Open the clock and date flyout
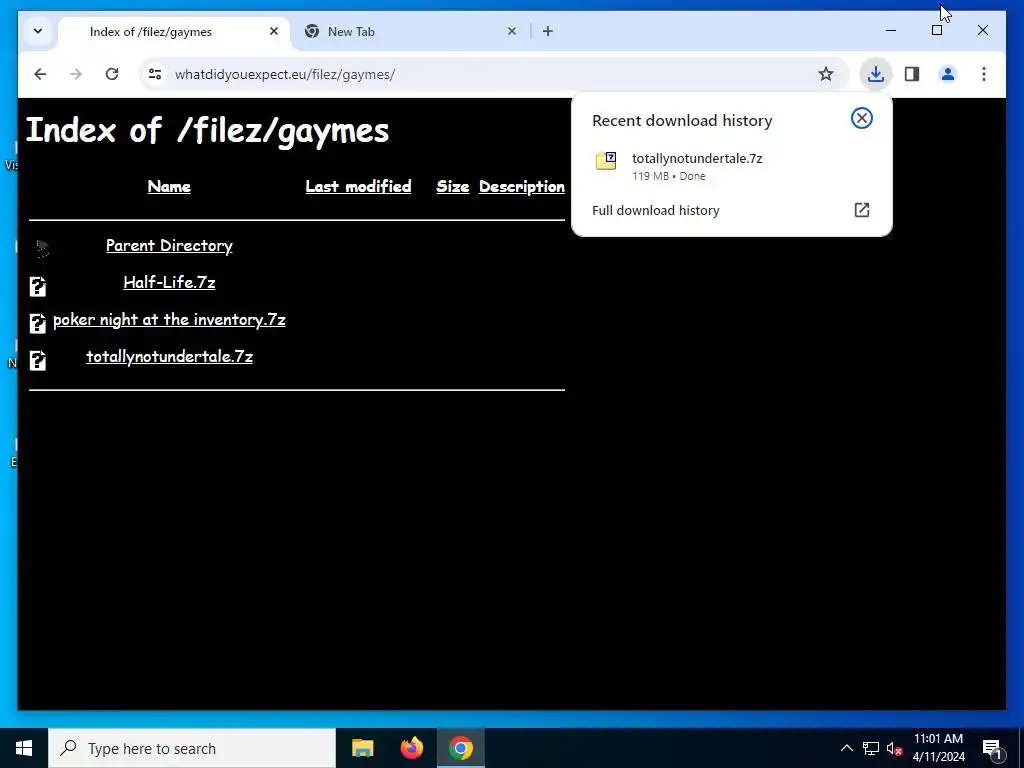The width and height of the screenshot is (1024, 768). point(938,748)
